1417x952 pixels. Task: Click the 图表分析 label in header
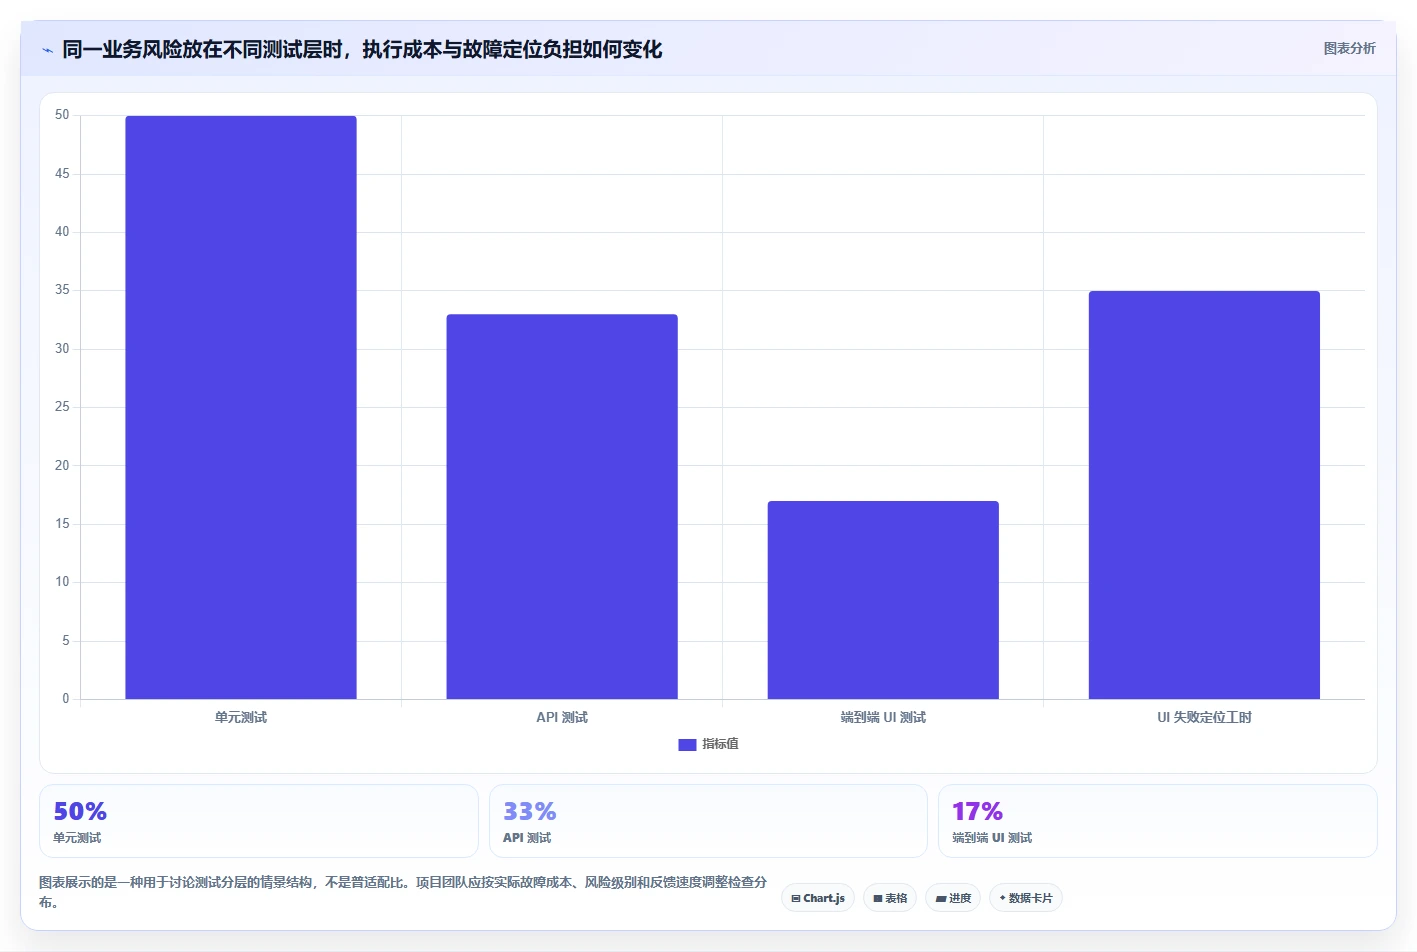[x=1349, y=48]
